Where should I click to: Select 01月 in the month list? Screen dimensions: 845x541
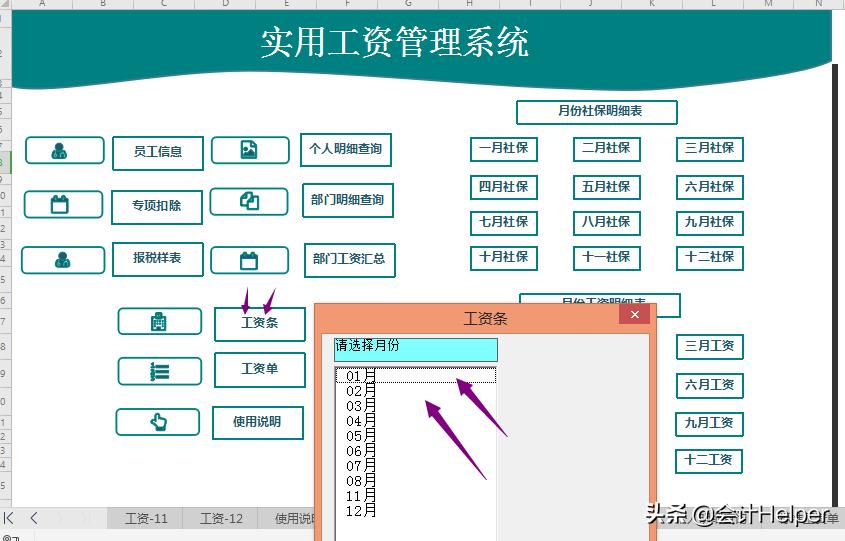click(x=415, y=376)
